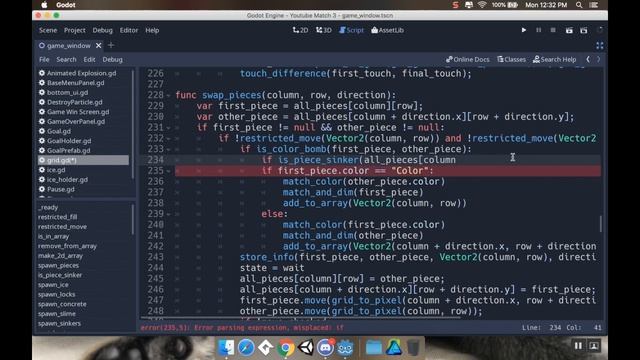
Task: Fold the code block at line 233
Action: (169, 149)
